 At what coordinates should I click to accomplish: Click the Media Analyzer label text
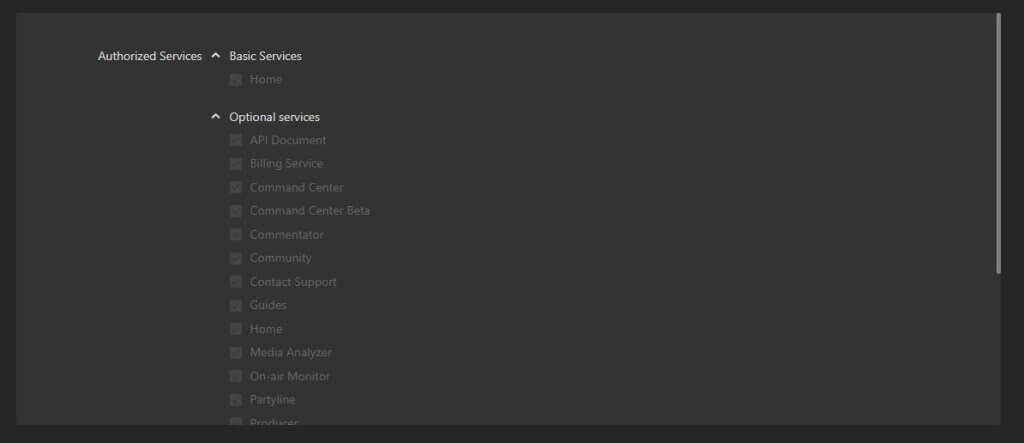click(x=290, y=353)
